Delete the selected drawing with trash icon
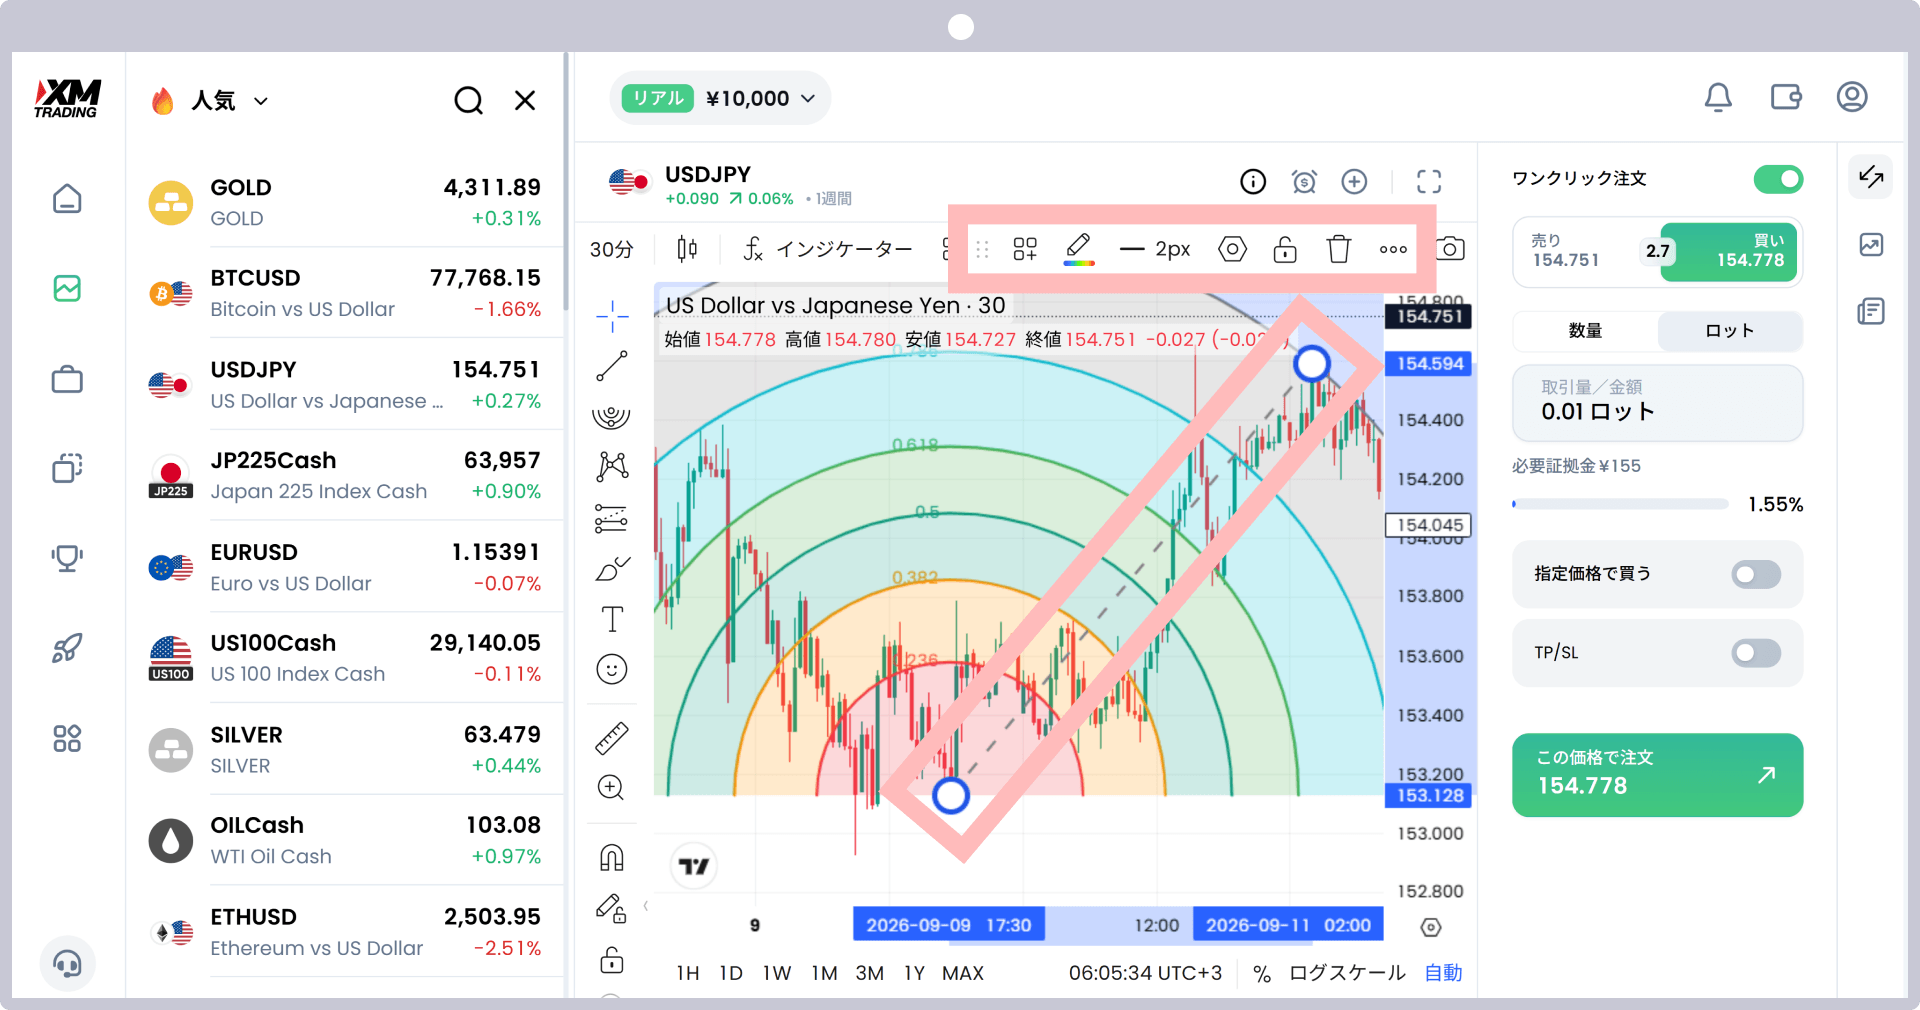 coord(1338,249)
